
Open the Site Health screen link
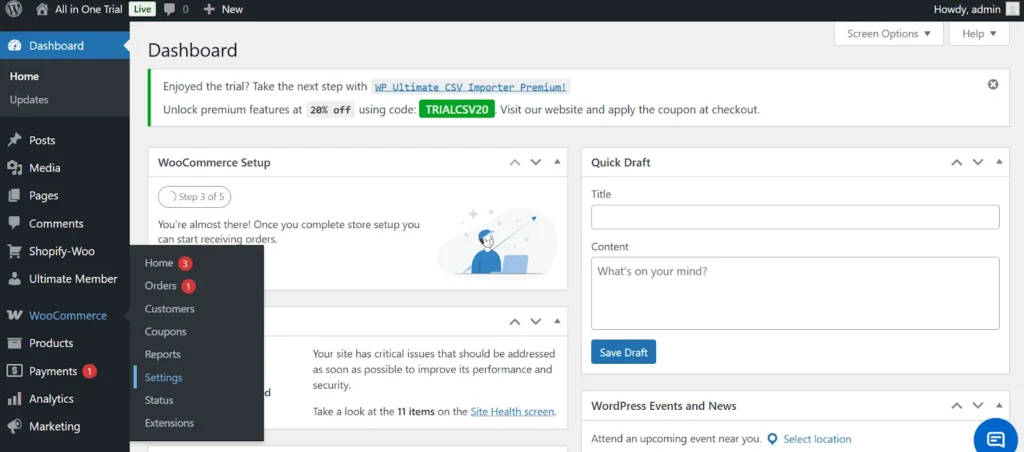512,411
